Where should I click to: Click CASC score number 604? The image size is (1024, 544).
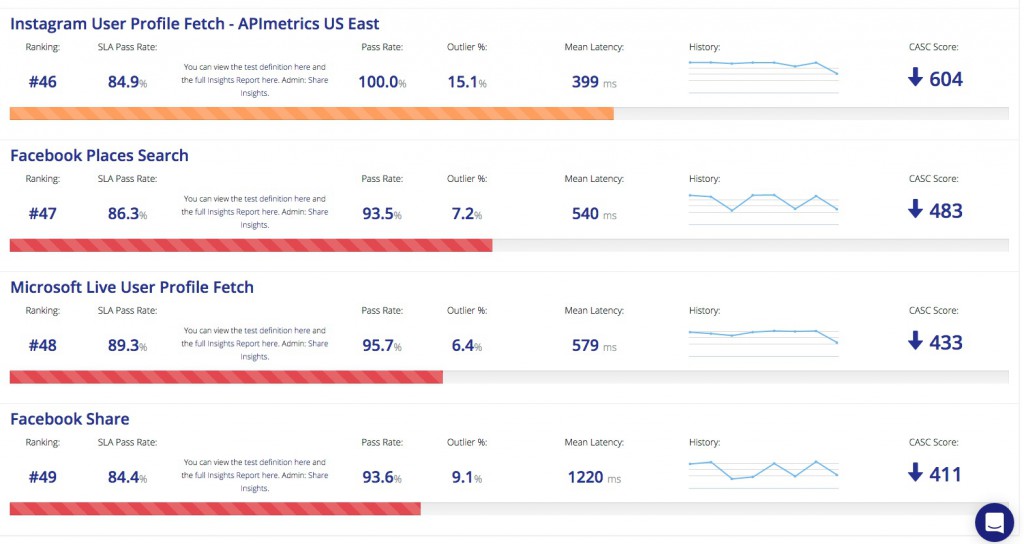pyautogui.click(x=946, y=79)
